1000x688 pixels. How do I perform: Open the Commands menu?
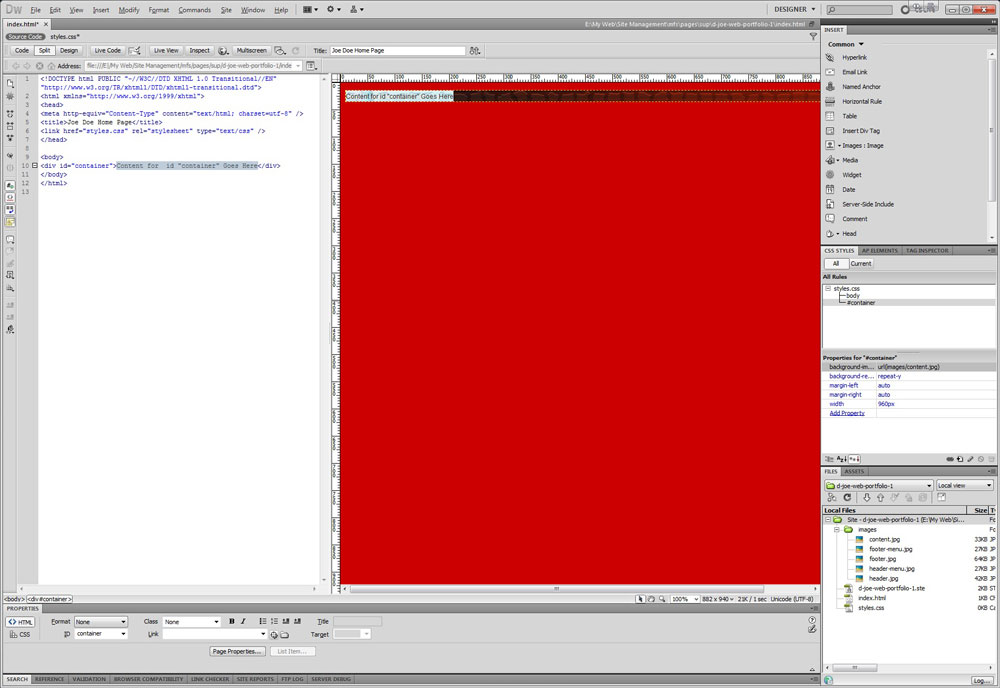(x=194, y=10)
